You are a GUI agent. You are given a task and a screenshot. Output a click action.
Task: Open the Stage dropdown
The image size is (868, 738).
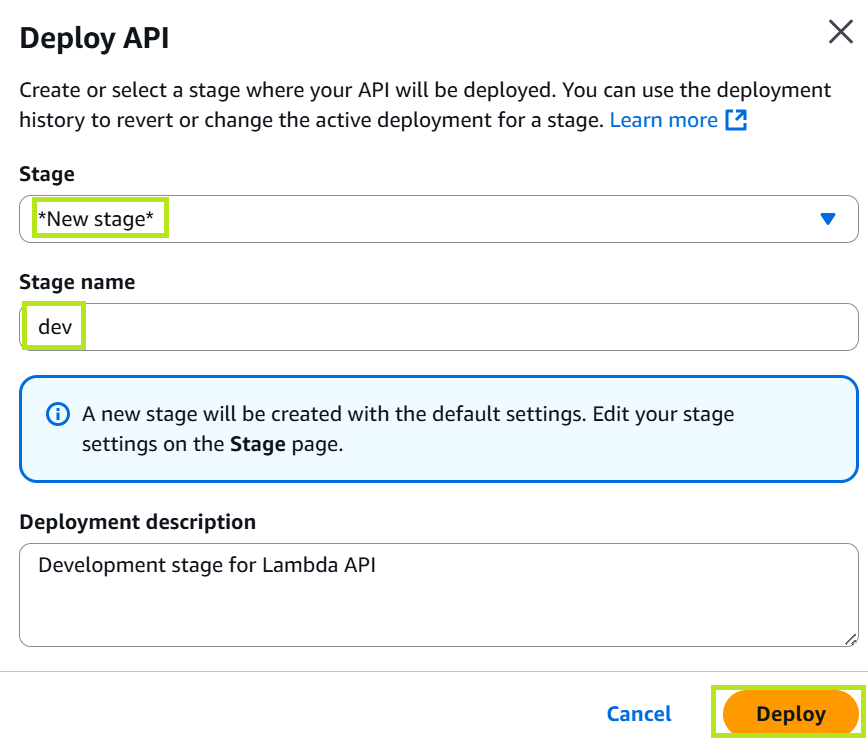pos(438,219)
